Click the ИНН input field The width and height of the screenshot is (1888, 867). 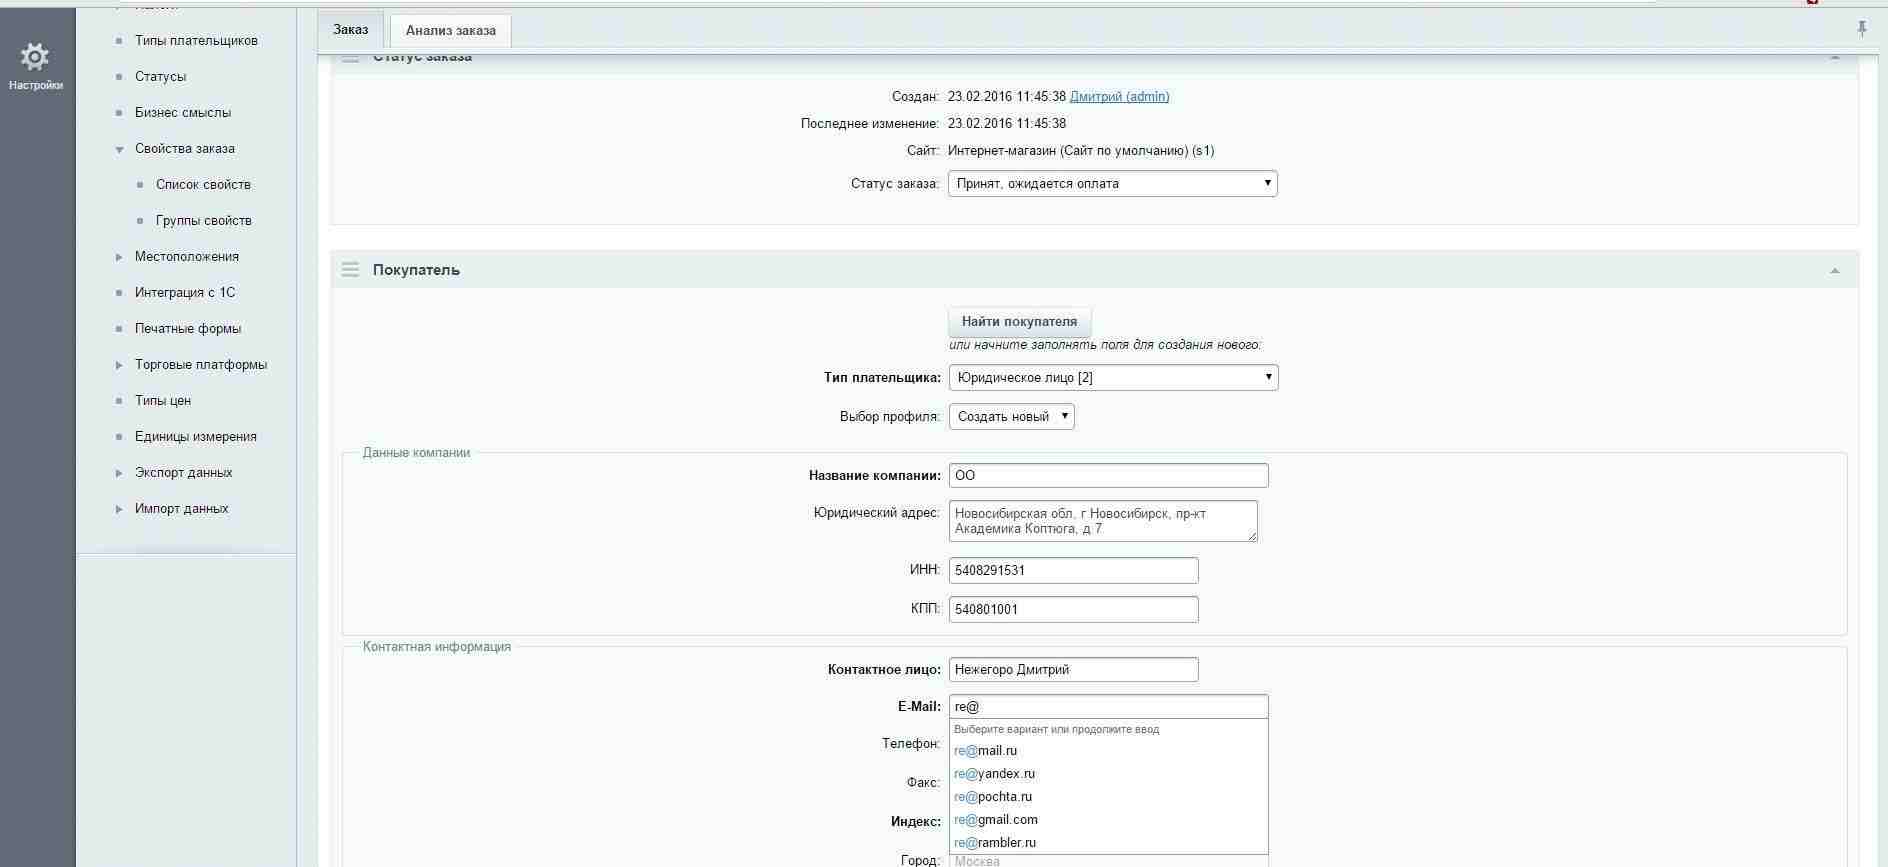(1074, 570)
